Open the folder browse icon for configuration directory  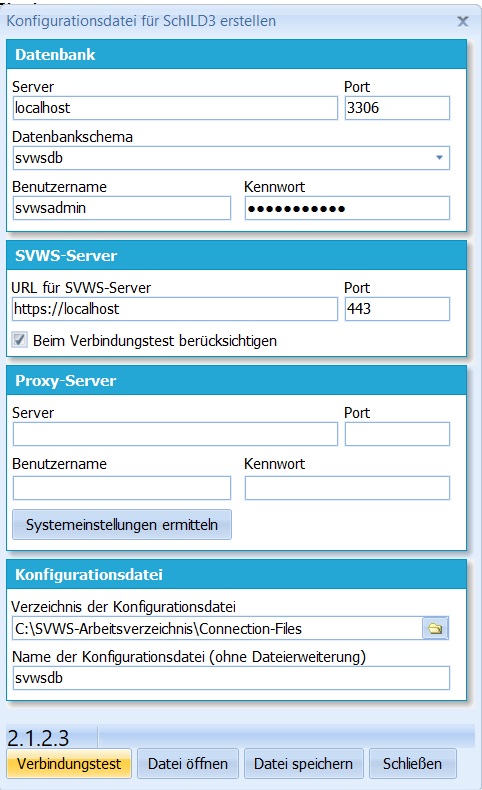pyautogui.click(x=435, y=628)
